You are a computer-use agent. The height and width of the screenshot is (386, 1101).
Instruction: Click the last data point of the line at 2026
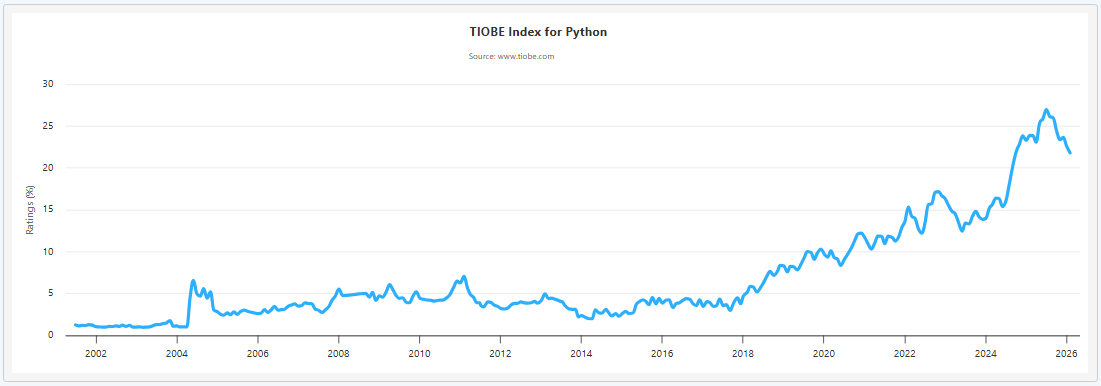coord(1070,153)
